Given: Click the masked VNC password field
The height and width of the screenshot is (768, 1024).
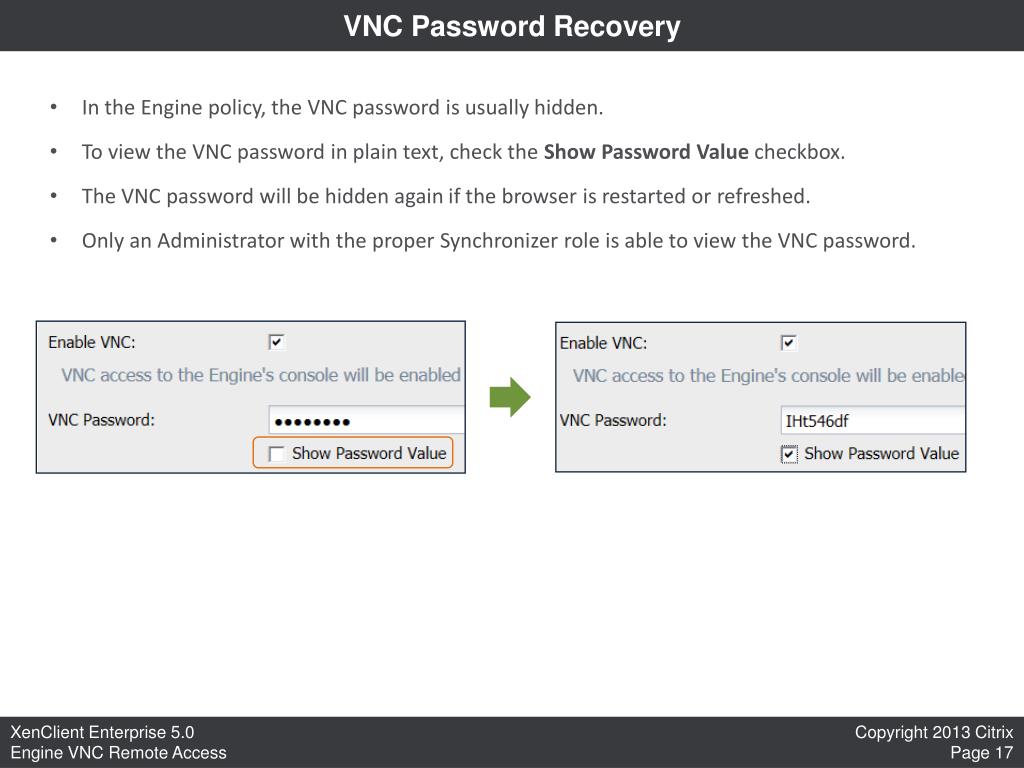Looking at the screenshot, I should (366, 421).
